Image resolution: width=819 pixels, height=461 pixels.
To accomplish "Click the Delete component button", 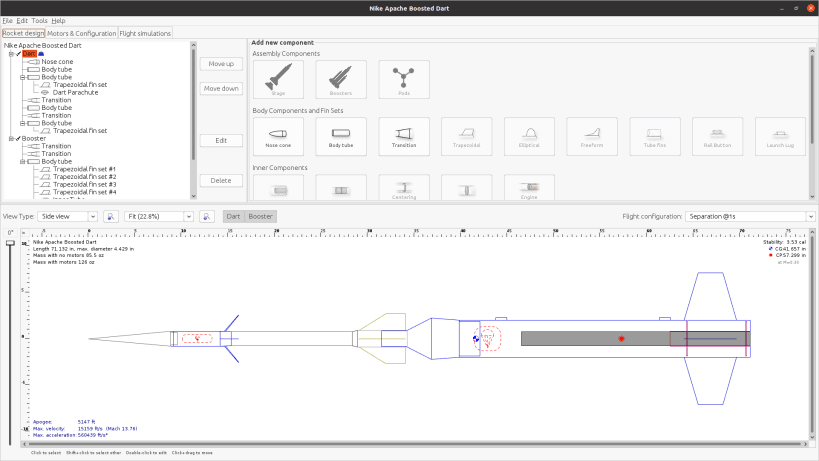I will point(221,181).
